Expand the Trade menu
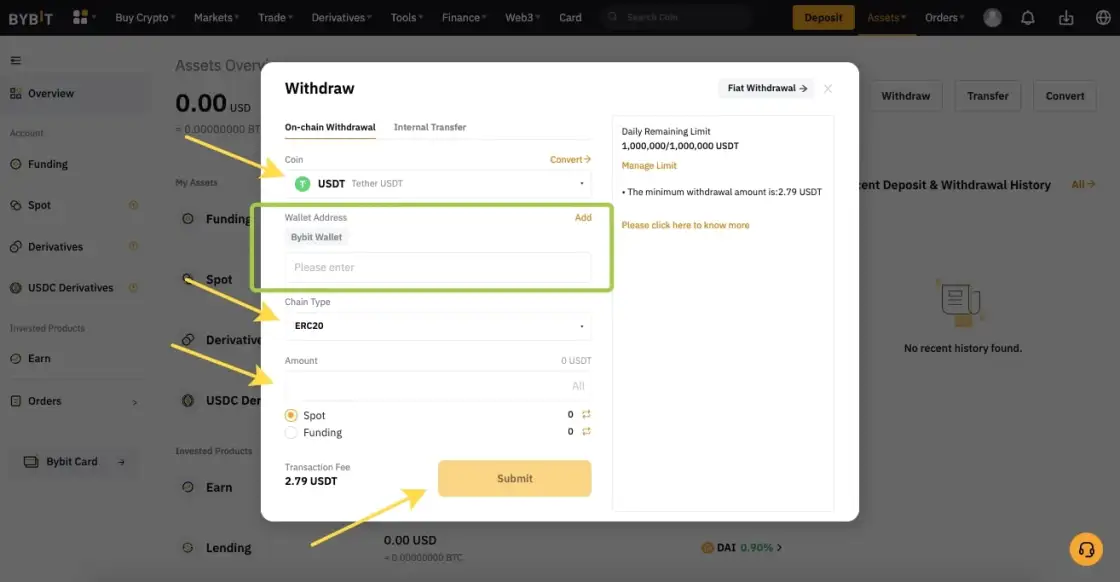Viewport: 1120px width, 582px height. (x=275, y=17)
